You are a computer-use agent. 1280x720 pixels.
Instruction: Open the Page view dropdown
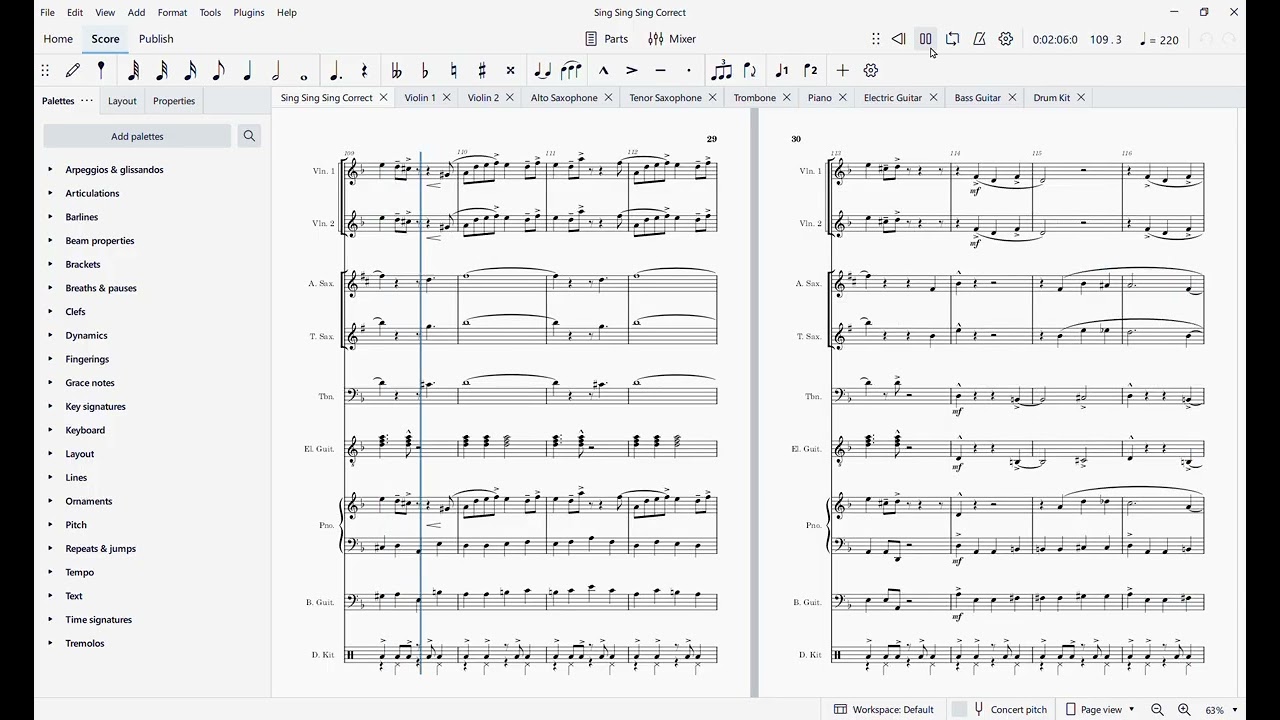(x=1100, y=710)
